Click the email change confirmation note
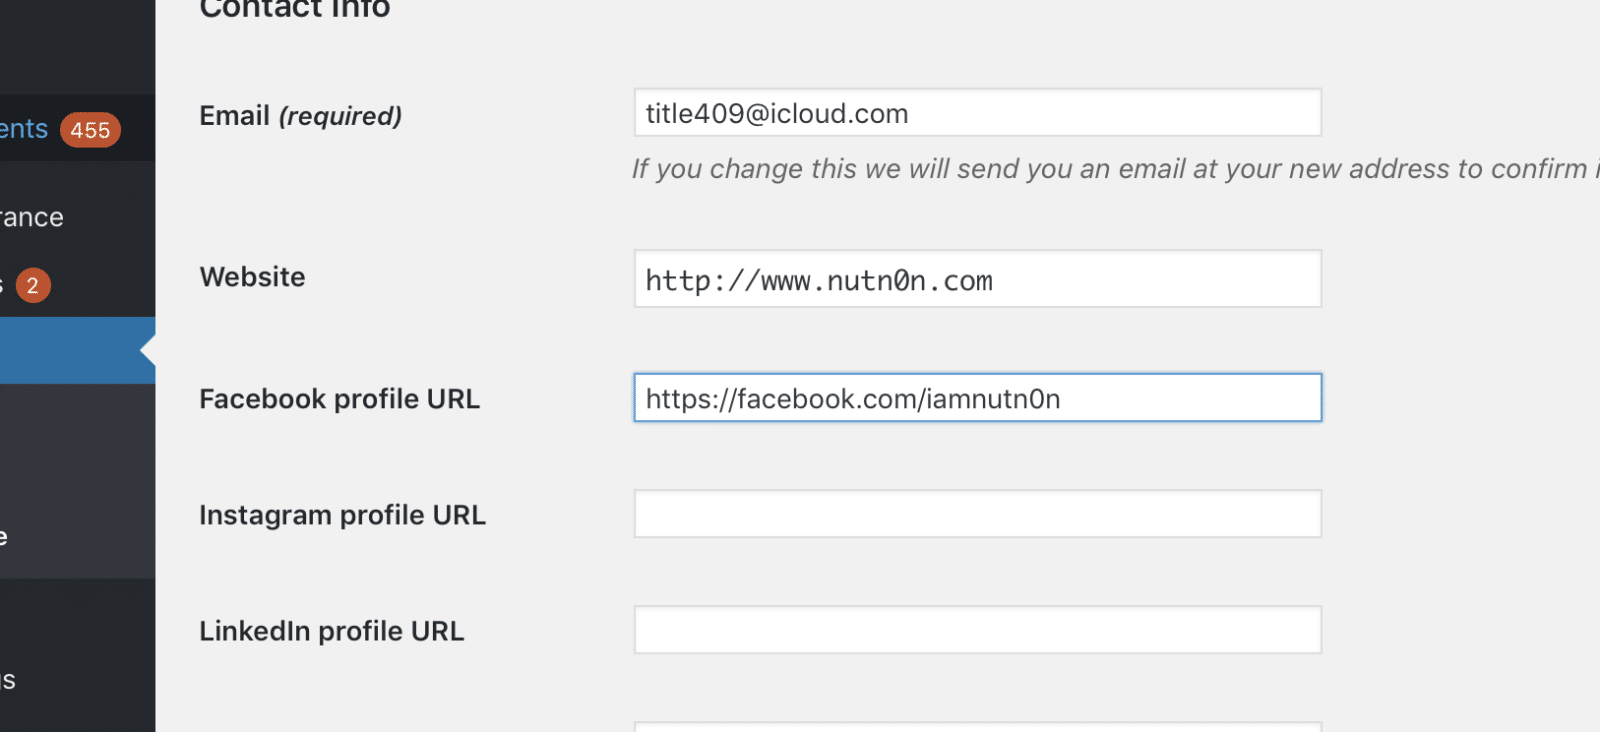This screenshot has width=1600, height=732. click(x=1110, y=169)
